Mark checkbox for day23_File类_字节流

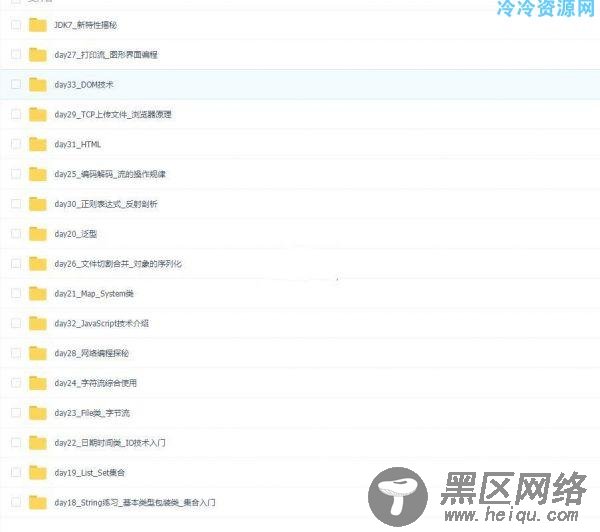pyautogui.click(x=16, y=412)
